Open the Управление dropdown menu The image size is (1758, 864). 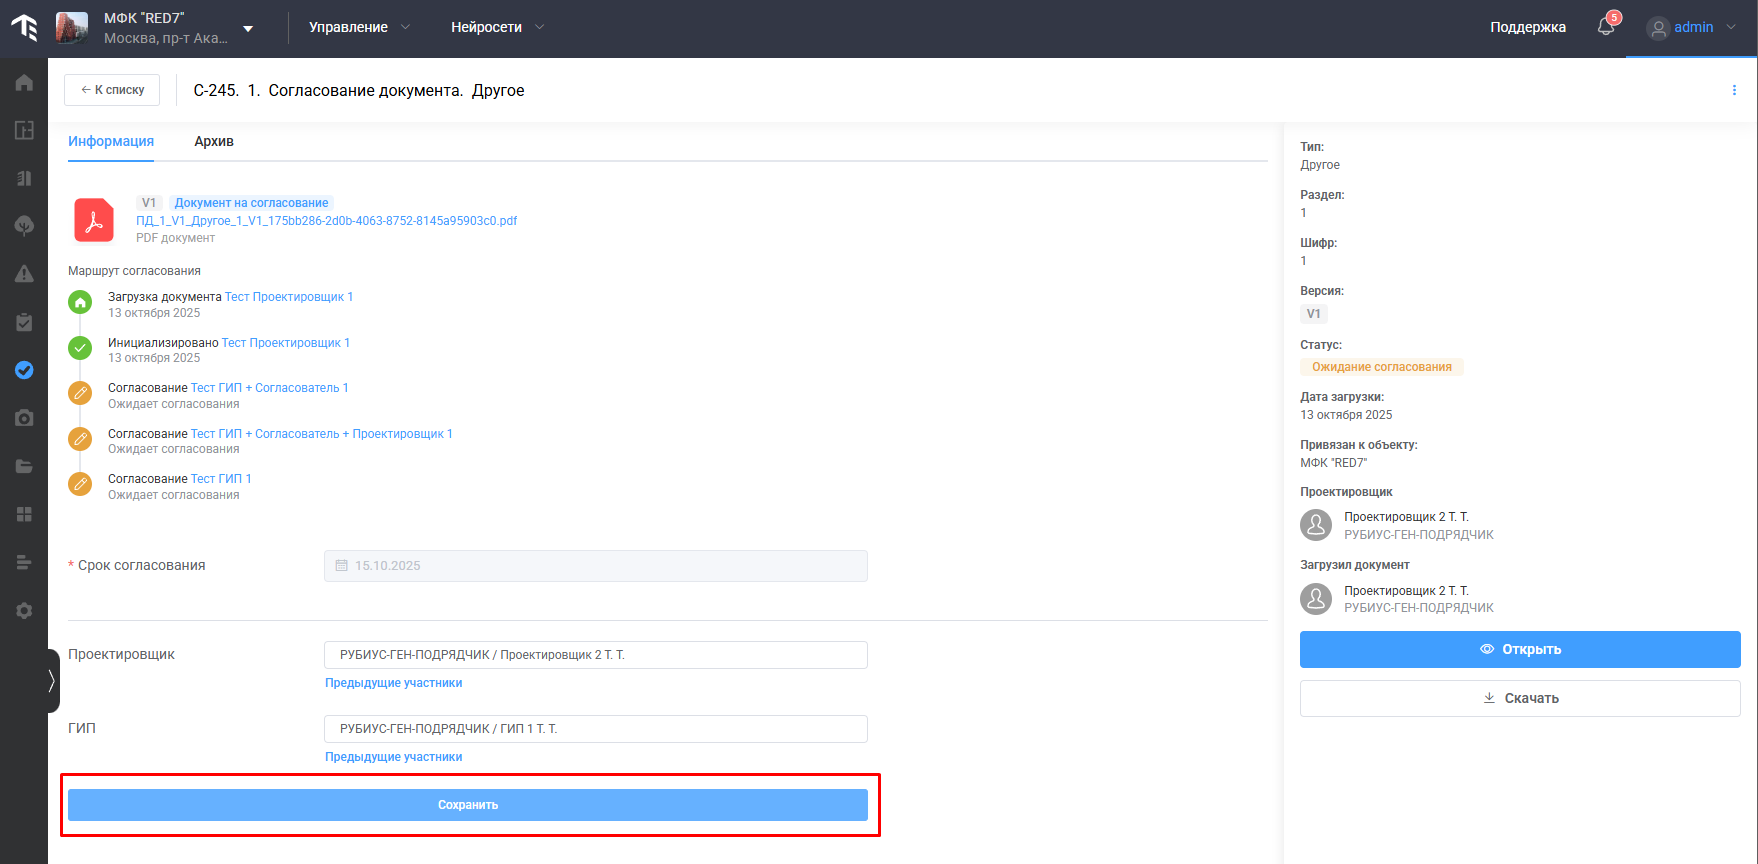click(359, 27)
